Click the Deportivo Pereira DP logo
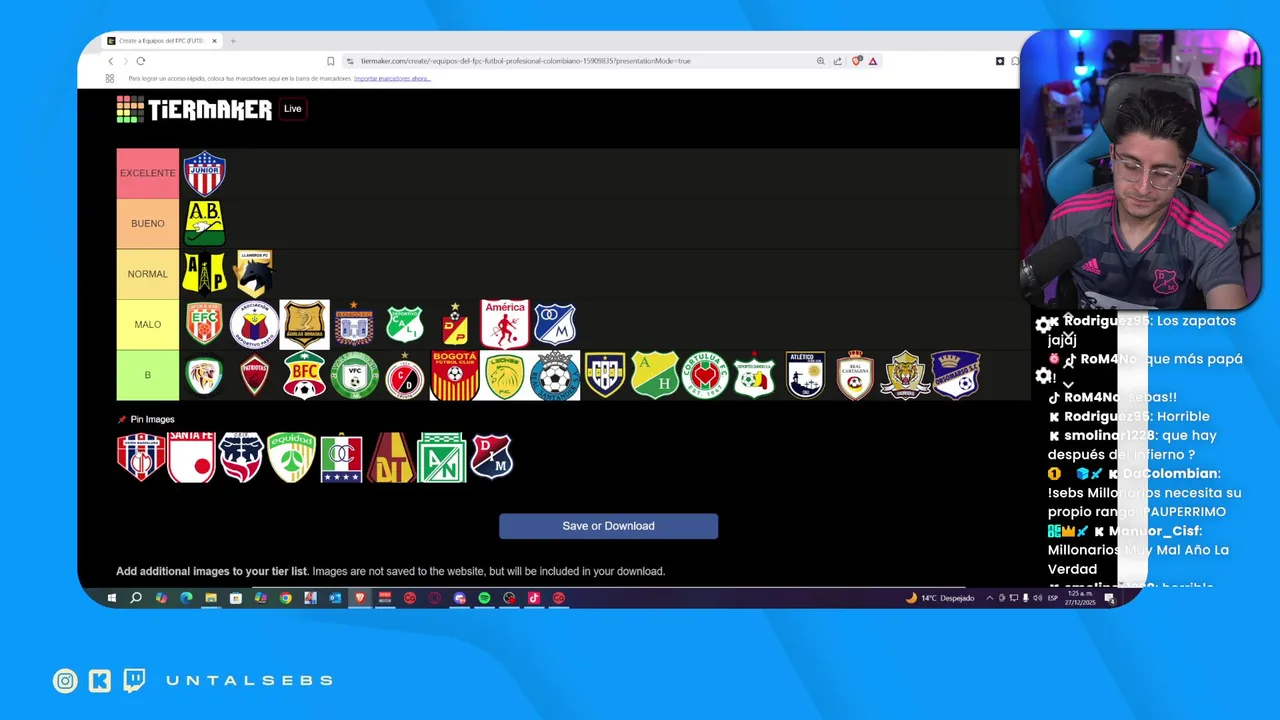 (x=455, y=324)
